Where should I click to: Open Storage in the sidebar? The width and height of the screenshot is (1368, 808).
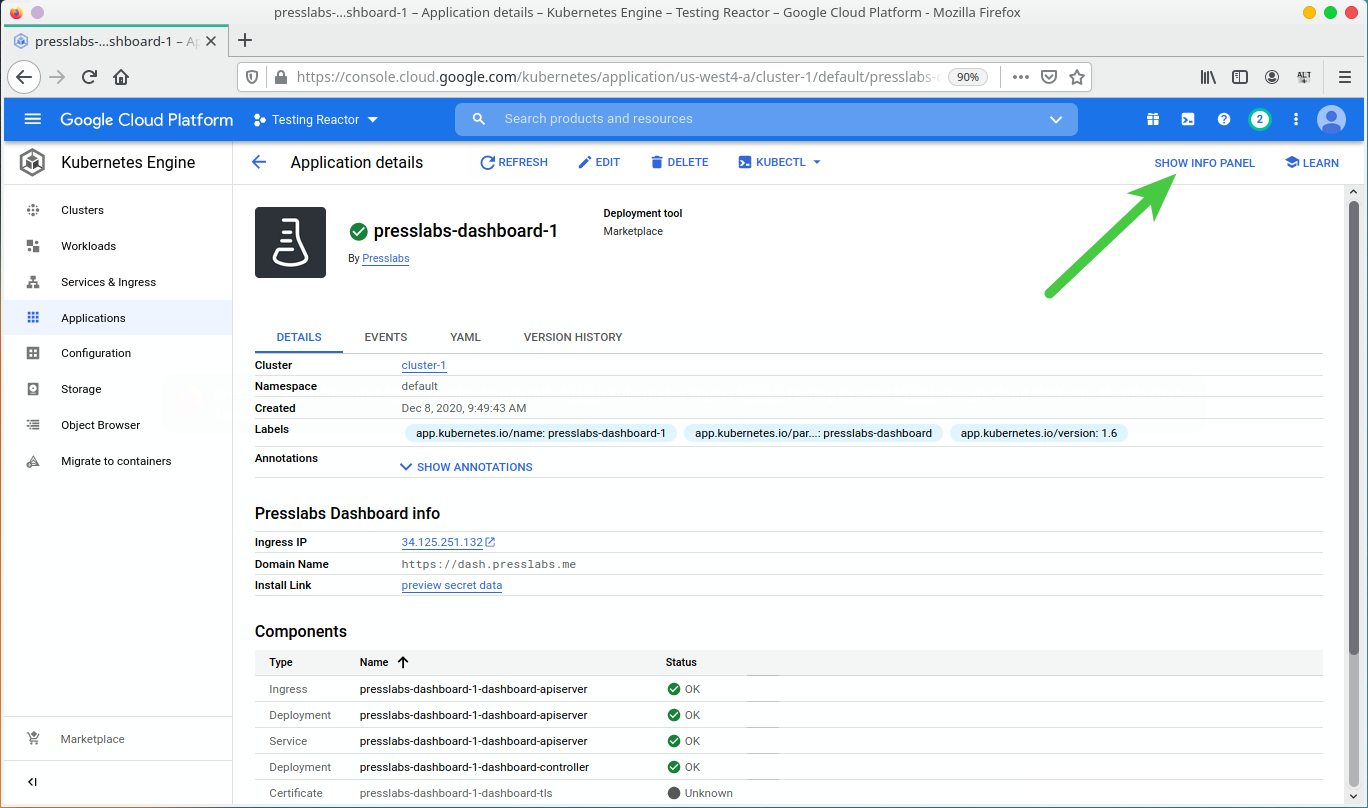(118, 389)
